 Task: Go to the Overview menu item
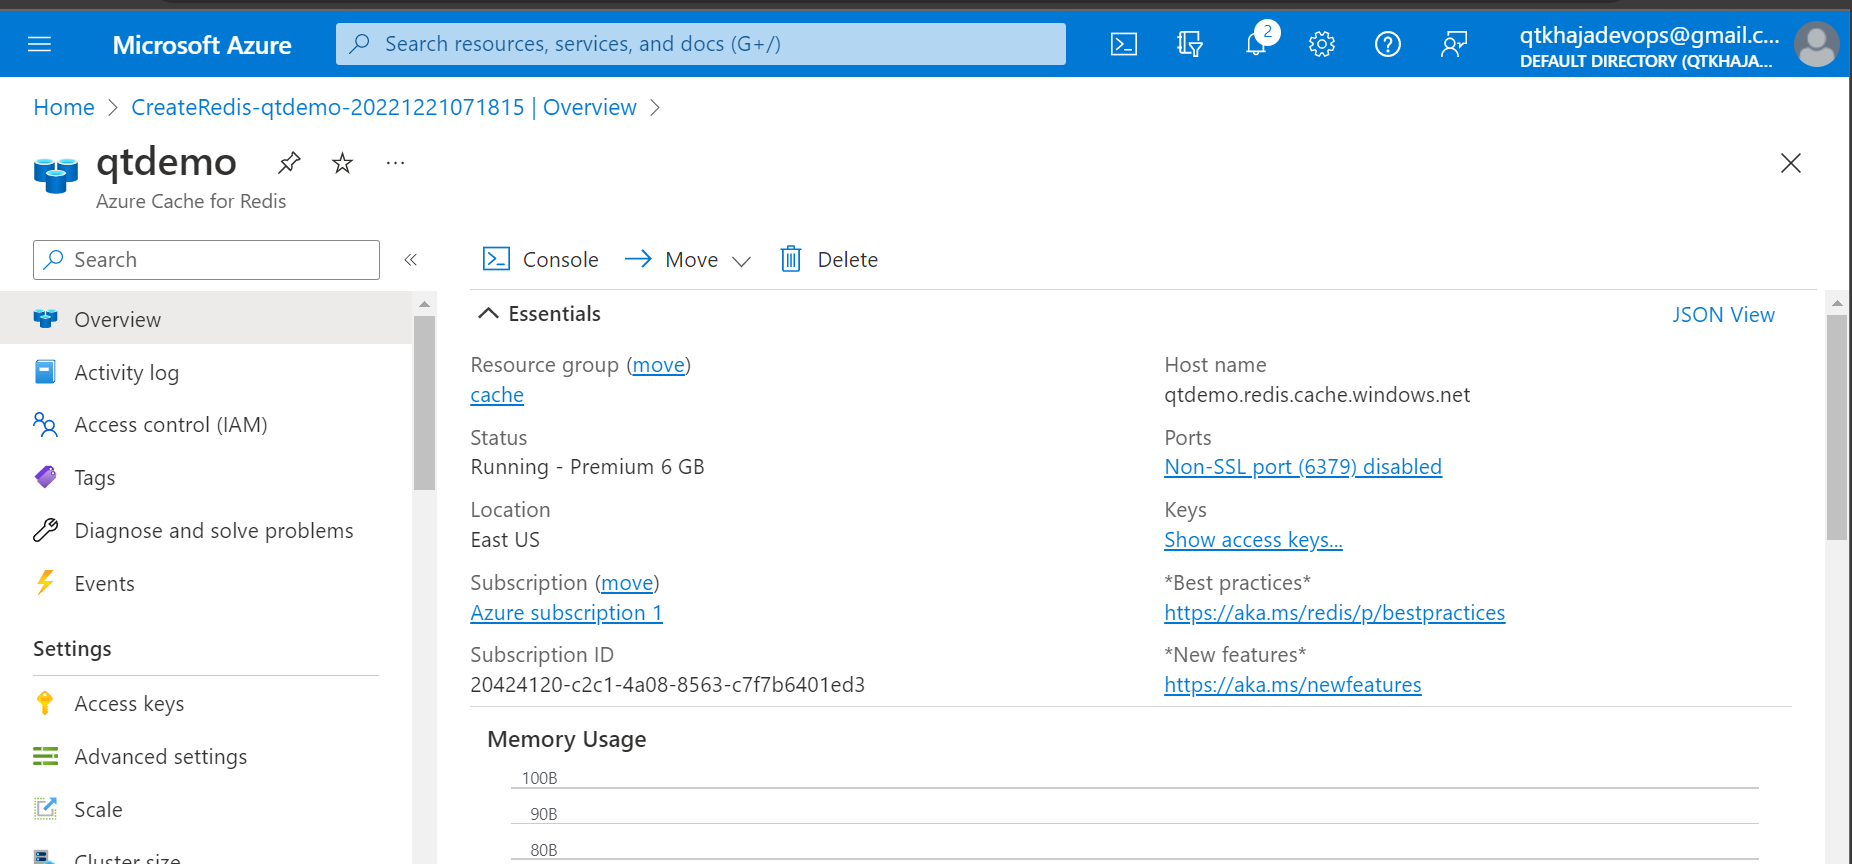pyautogui.click(x=206, y=319)
